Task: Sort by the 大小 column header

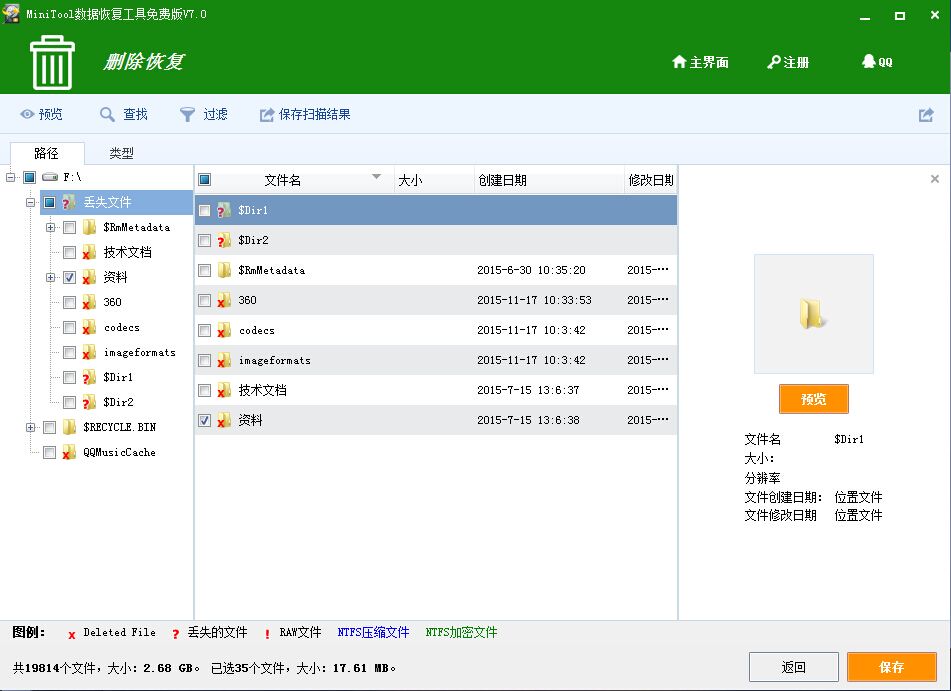Action: [434, 180]
